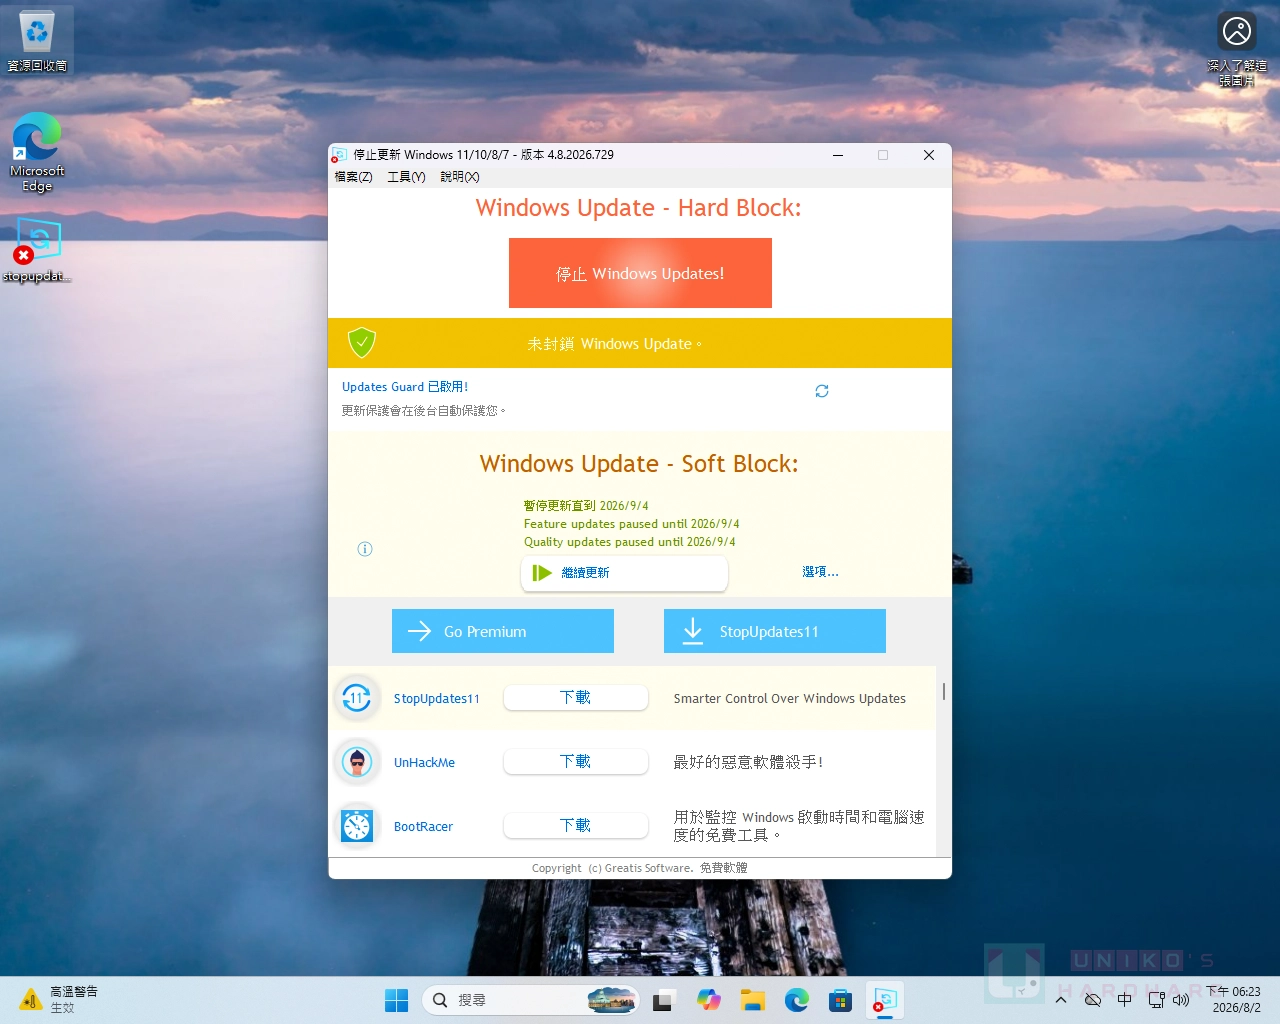Viewport: 1280px width, 1024px height.
Task: Open the Windows Start menu
Action: point(397,1000)
